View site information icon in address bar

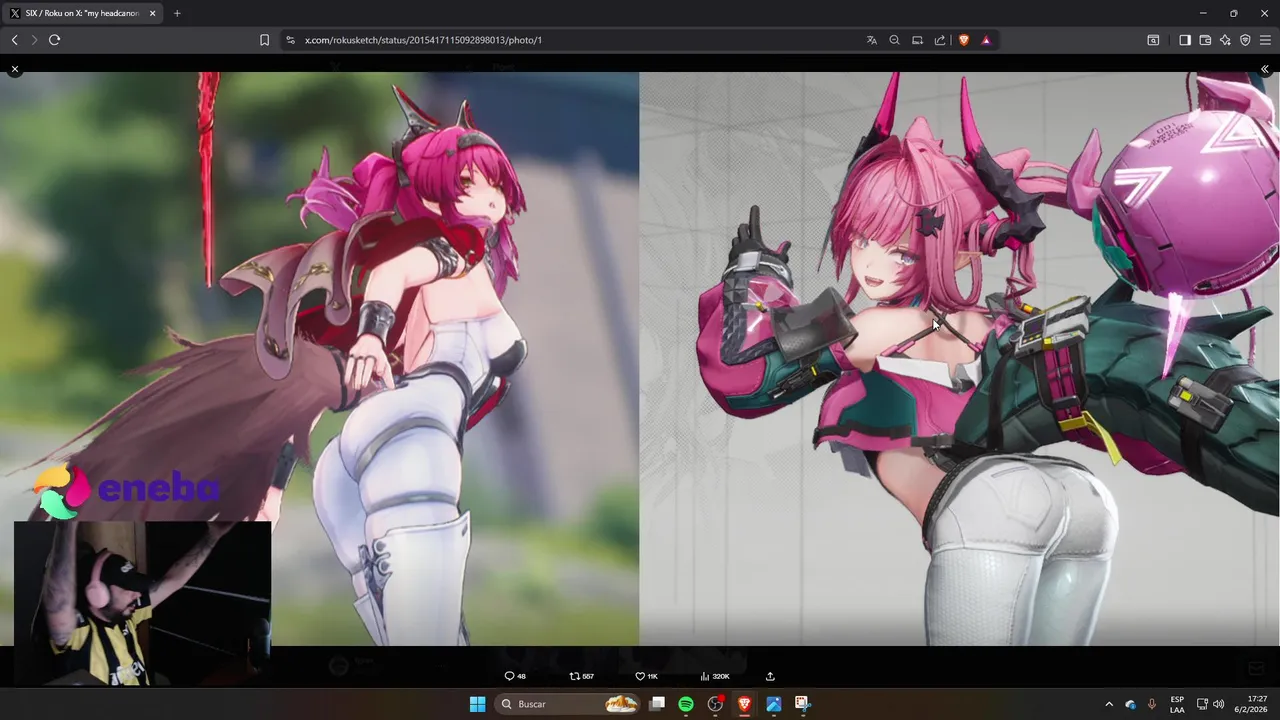click(x=290, y=40)
